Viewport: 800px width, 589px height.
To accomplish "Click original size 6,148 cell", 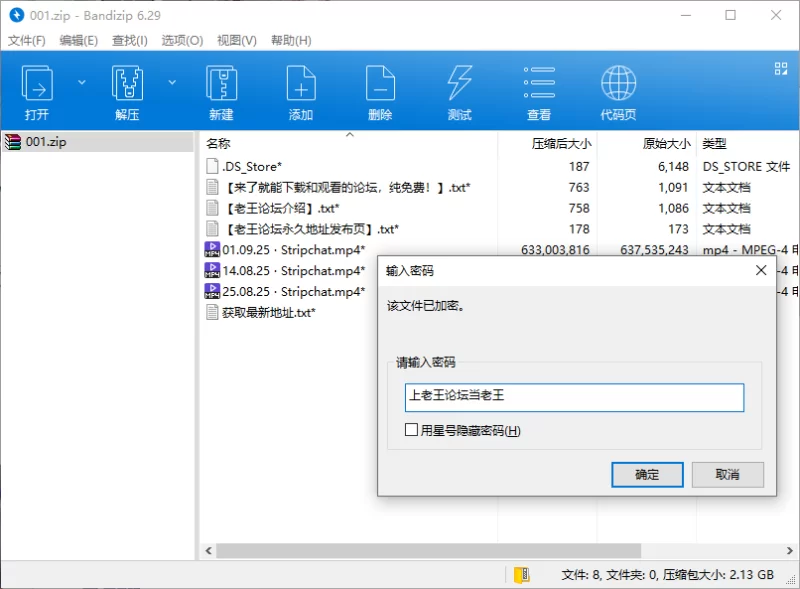I will 673,166.
